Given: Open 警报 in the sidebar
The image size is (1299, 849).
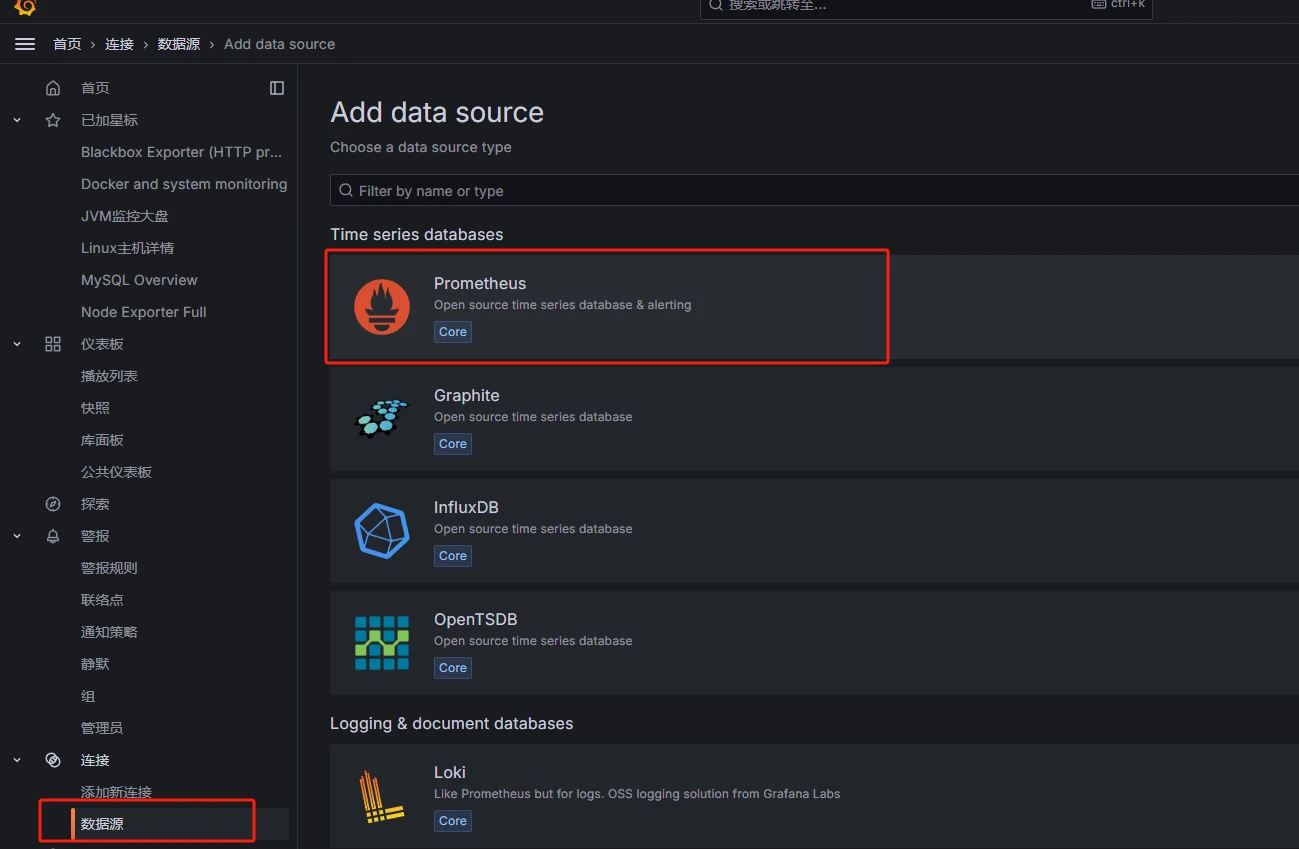Looking at the screenshot, I should (95, 536).
